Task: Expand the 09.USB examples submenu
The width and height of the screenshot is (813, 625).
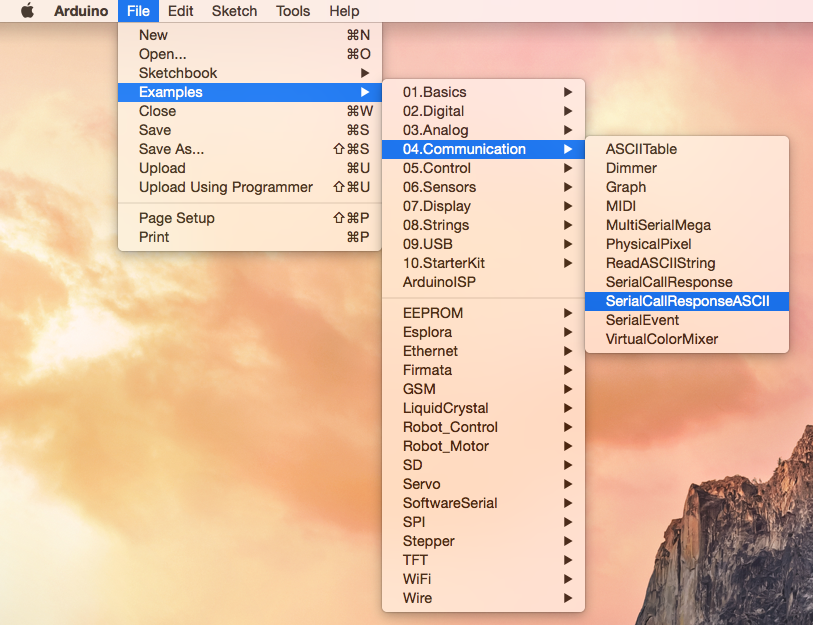Action: [x=483, y=244]
